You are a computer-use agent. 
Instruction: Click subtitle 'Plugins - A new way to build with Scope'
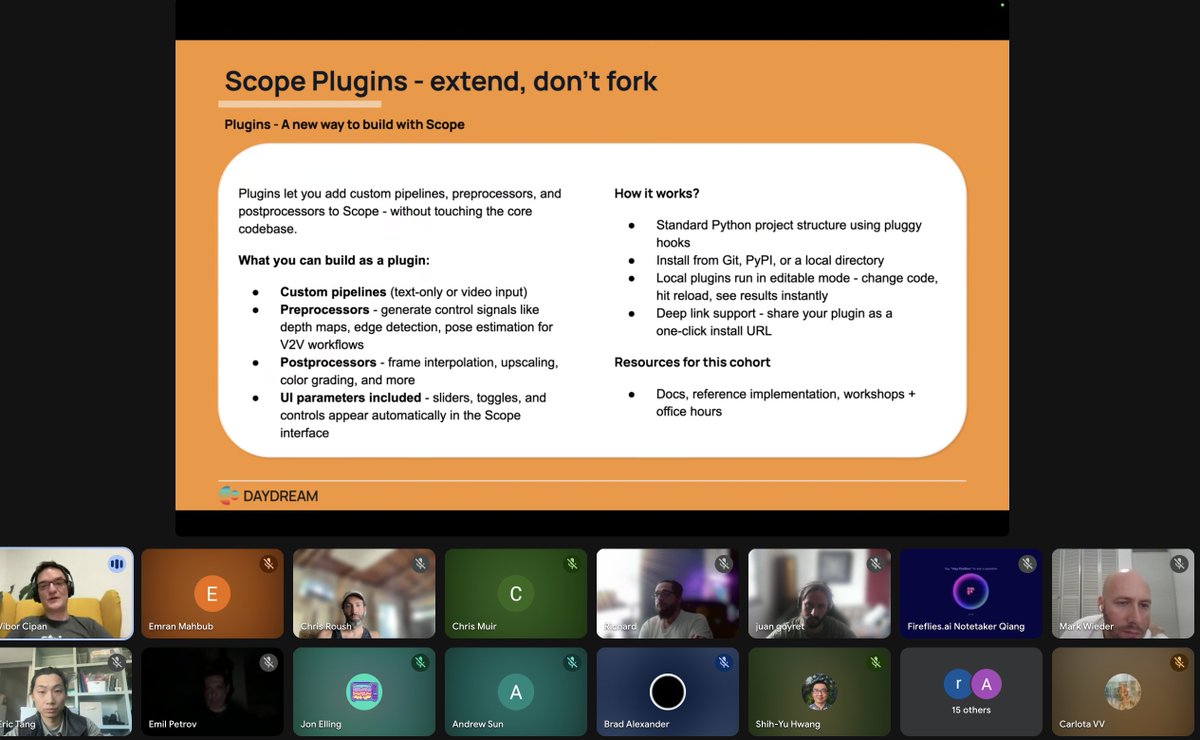tap(345, 125)
